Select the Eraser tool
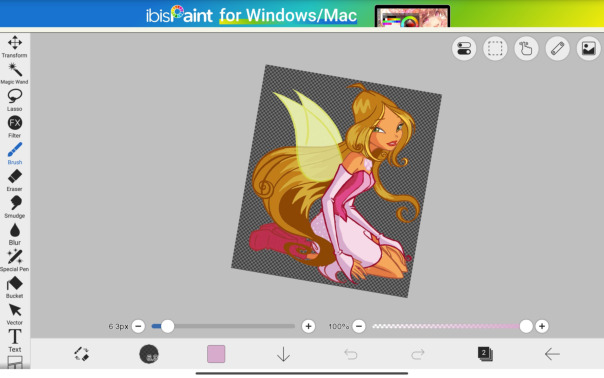The width and height of the screenshot is (604, 378). coord(15,180)
